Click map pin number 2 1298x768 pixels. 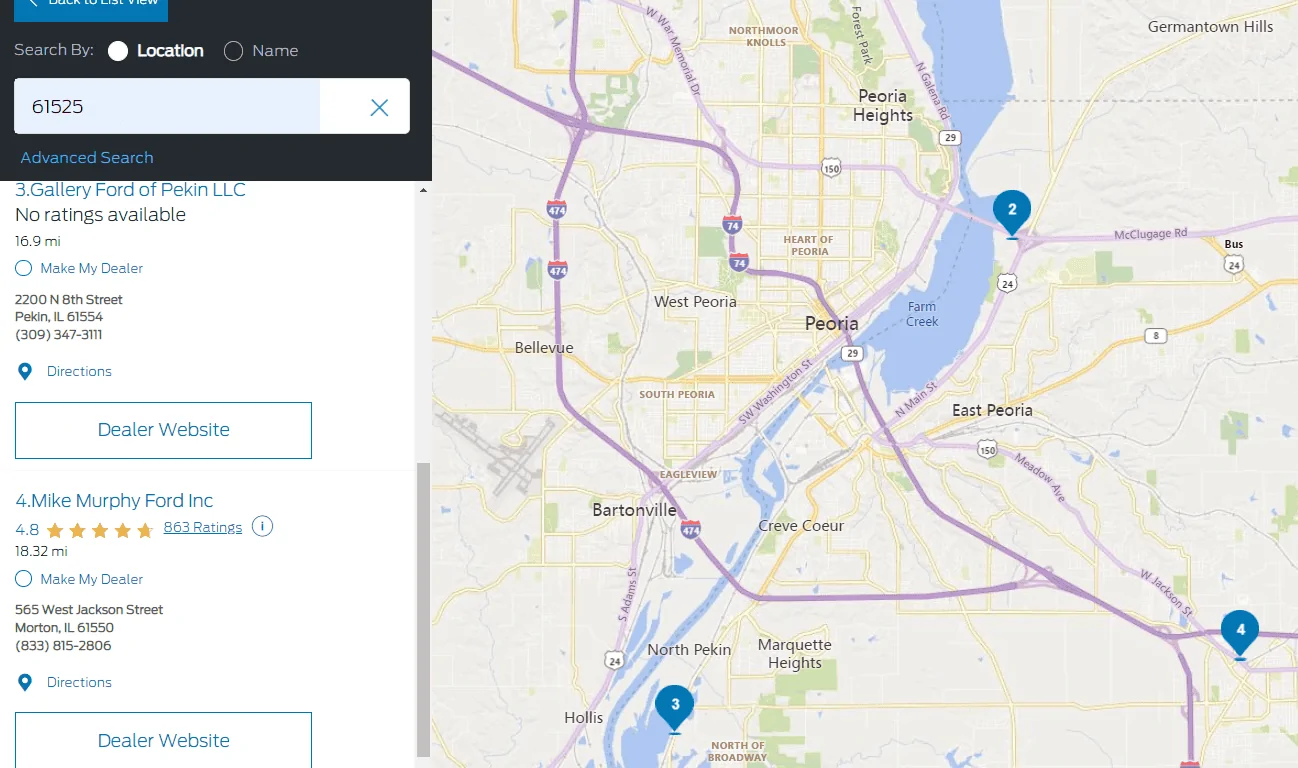1012,213
